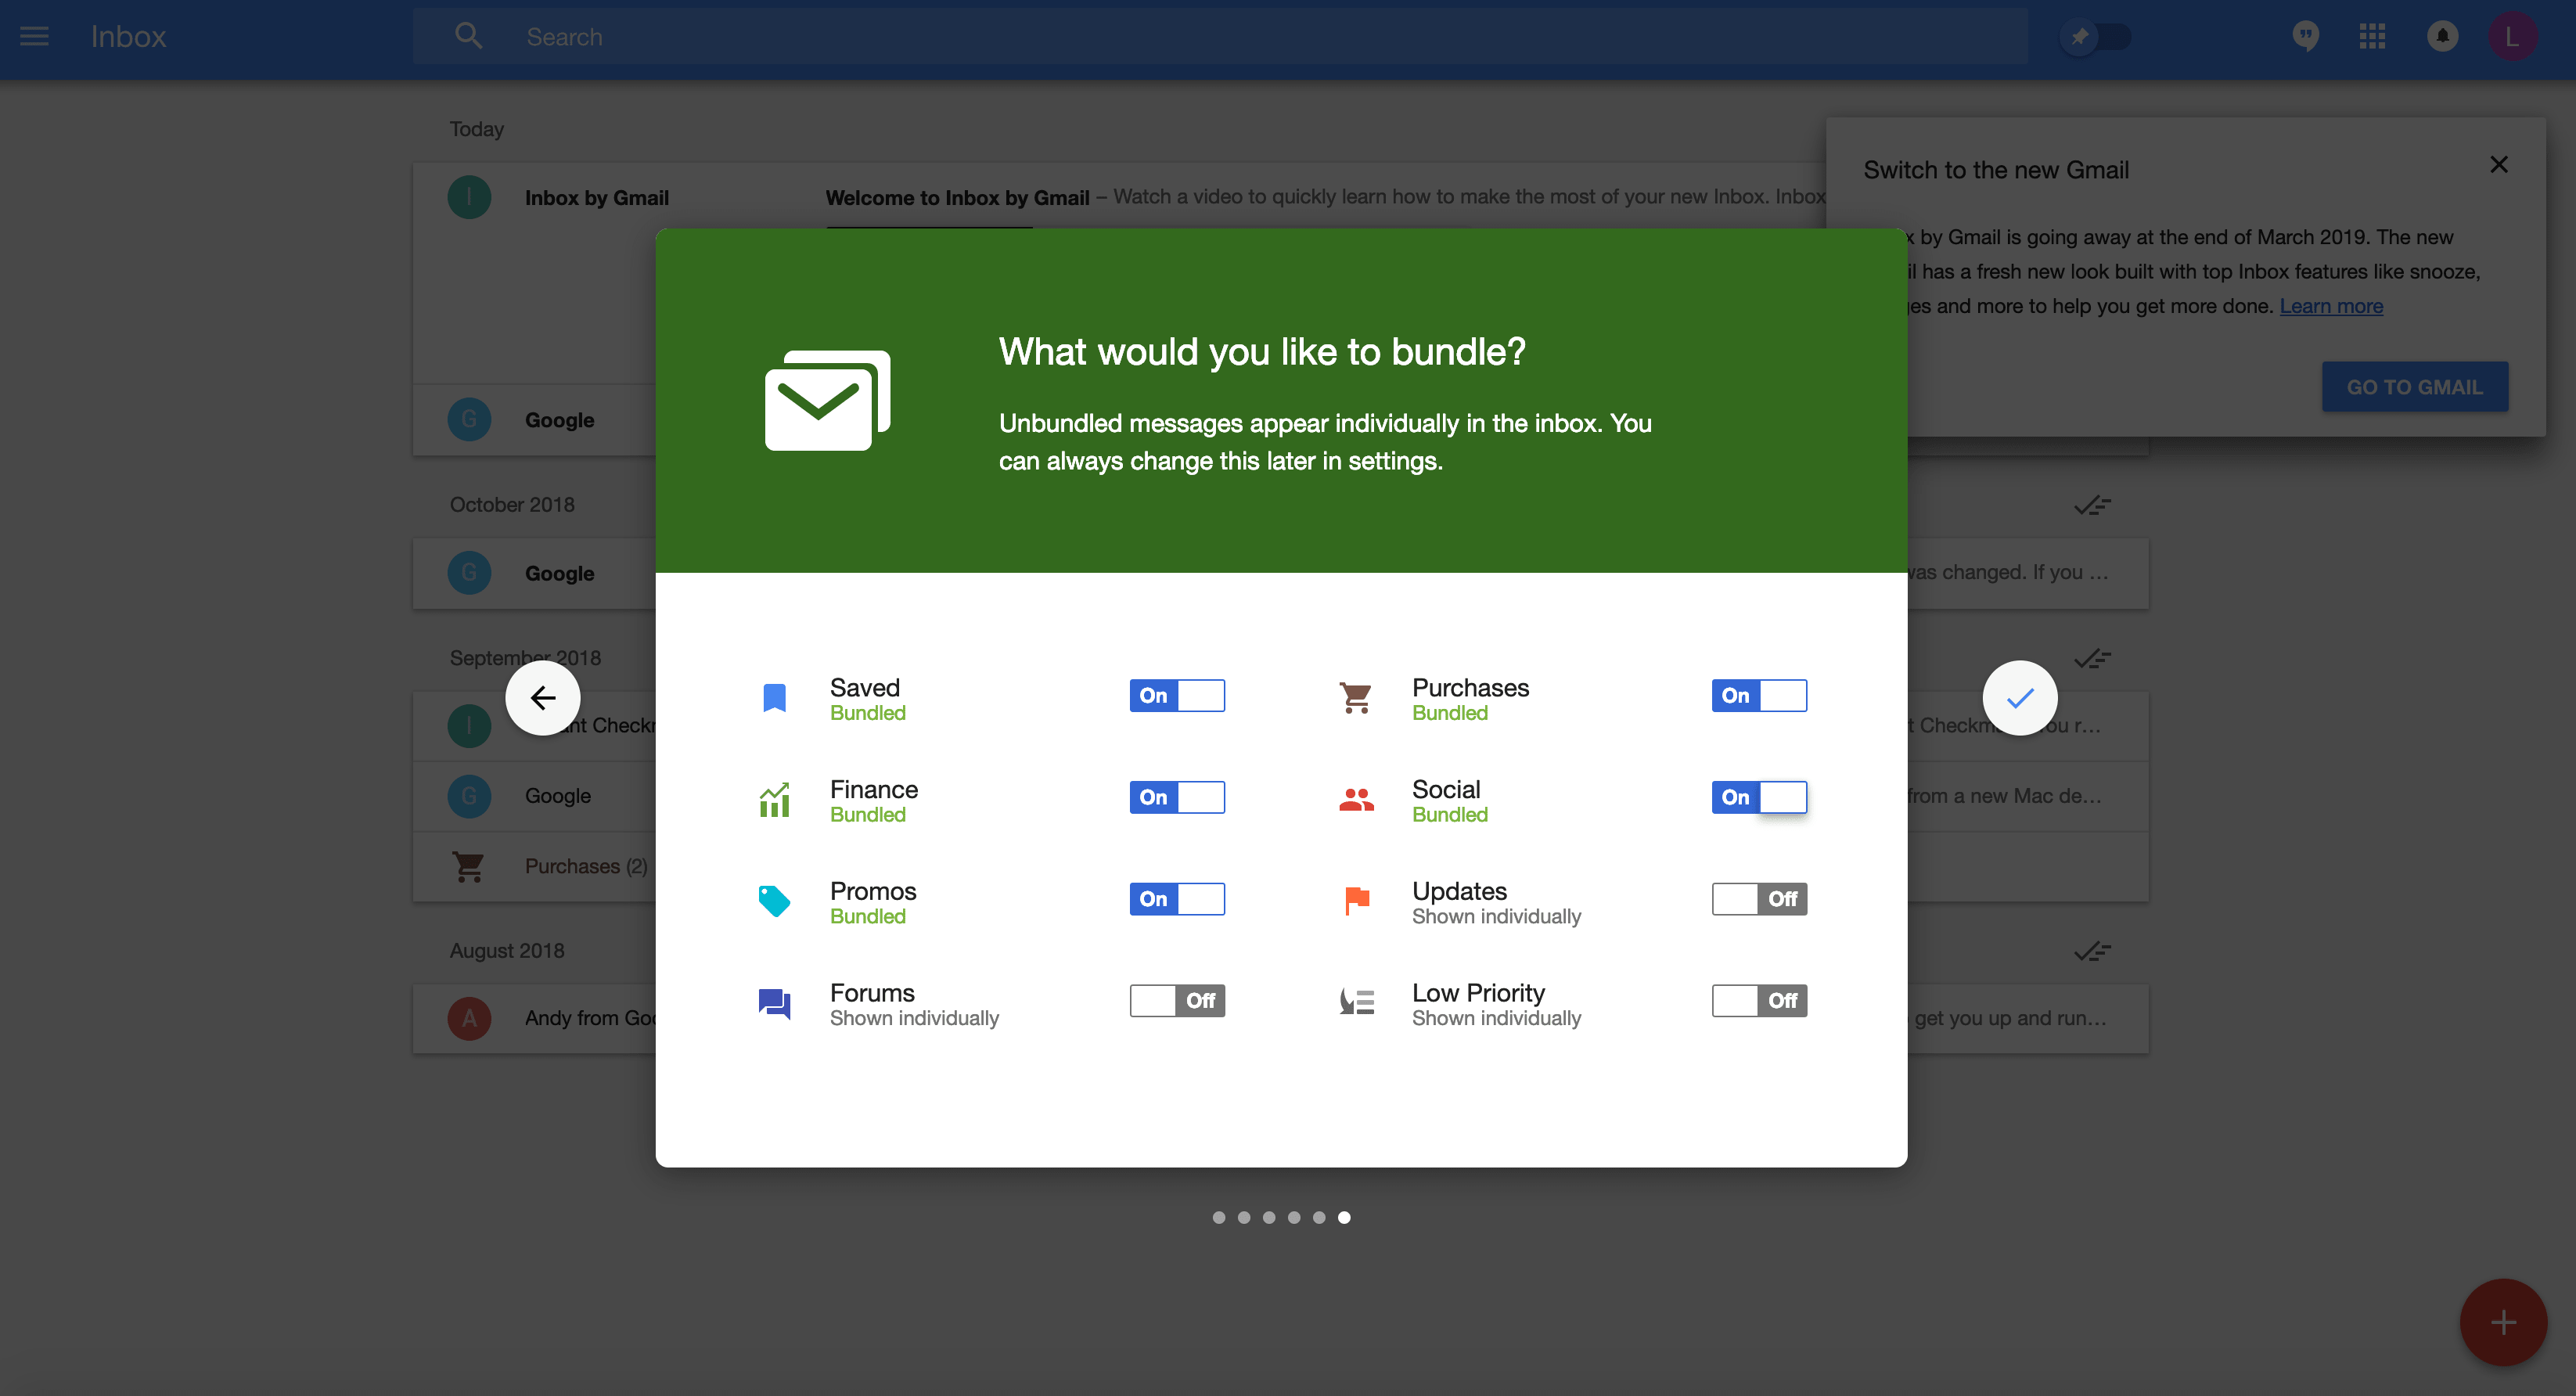The width and height of the screenshot is (2576, 1396).
Task: Turn on the Low Priority bundle
Action: pyautogui.click(x=1758, y=1000)
